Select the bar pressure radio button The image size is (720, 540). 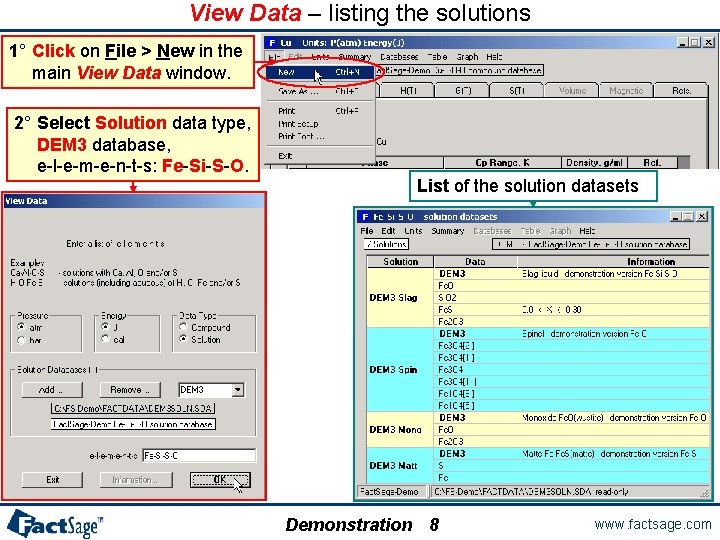point(21,340)
